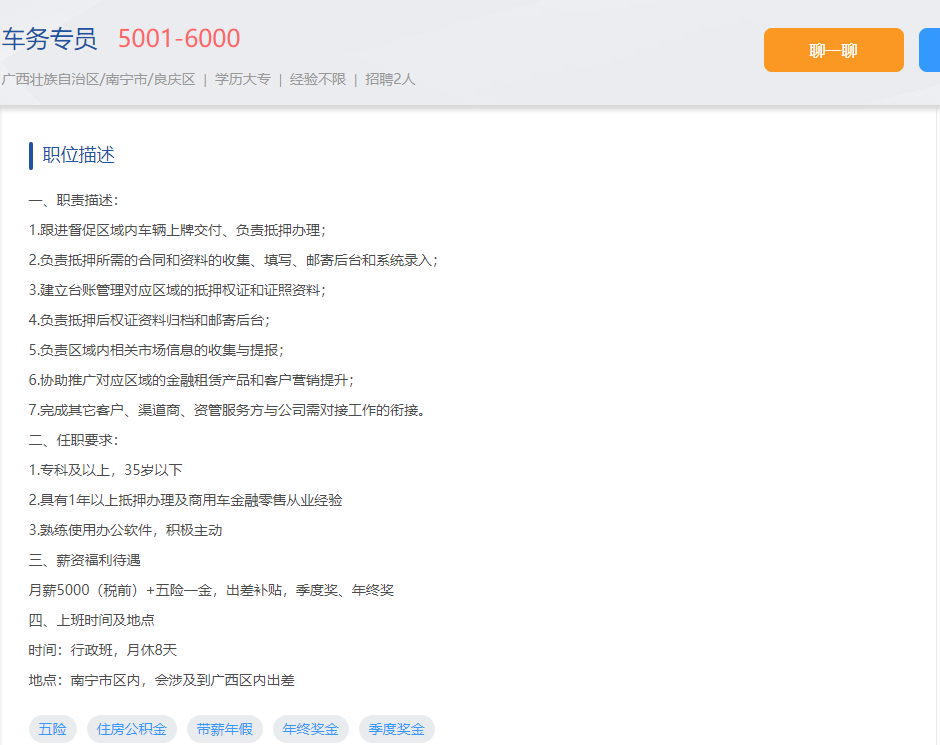
Task: Select the 五险 benefit tag
Action: (53, 729)
